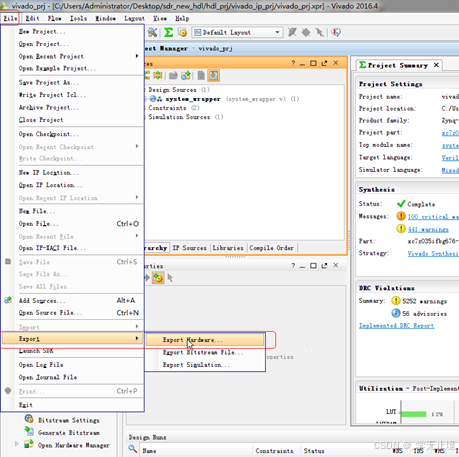The width and height of the screenshot is (459, 457).
Task: Choose Export Hardware from the submenu
Action: click(205, 340)
